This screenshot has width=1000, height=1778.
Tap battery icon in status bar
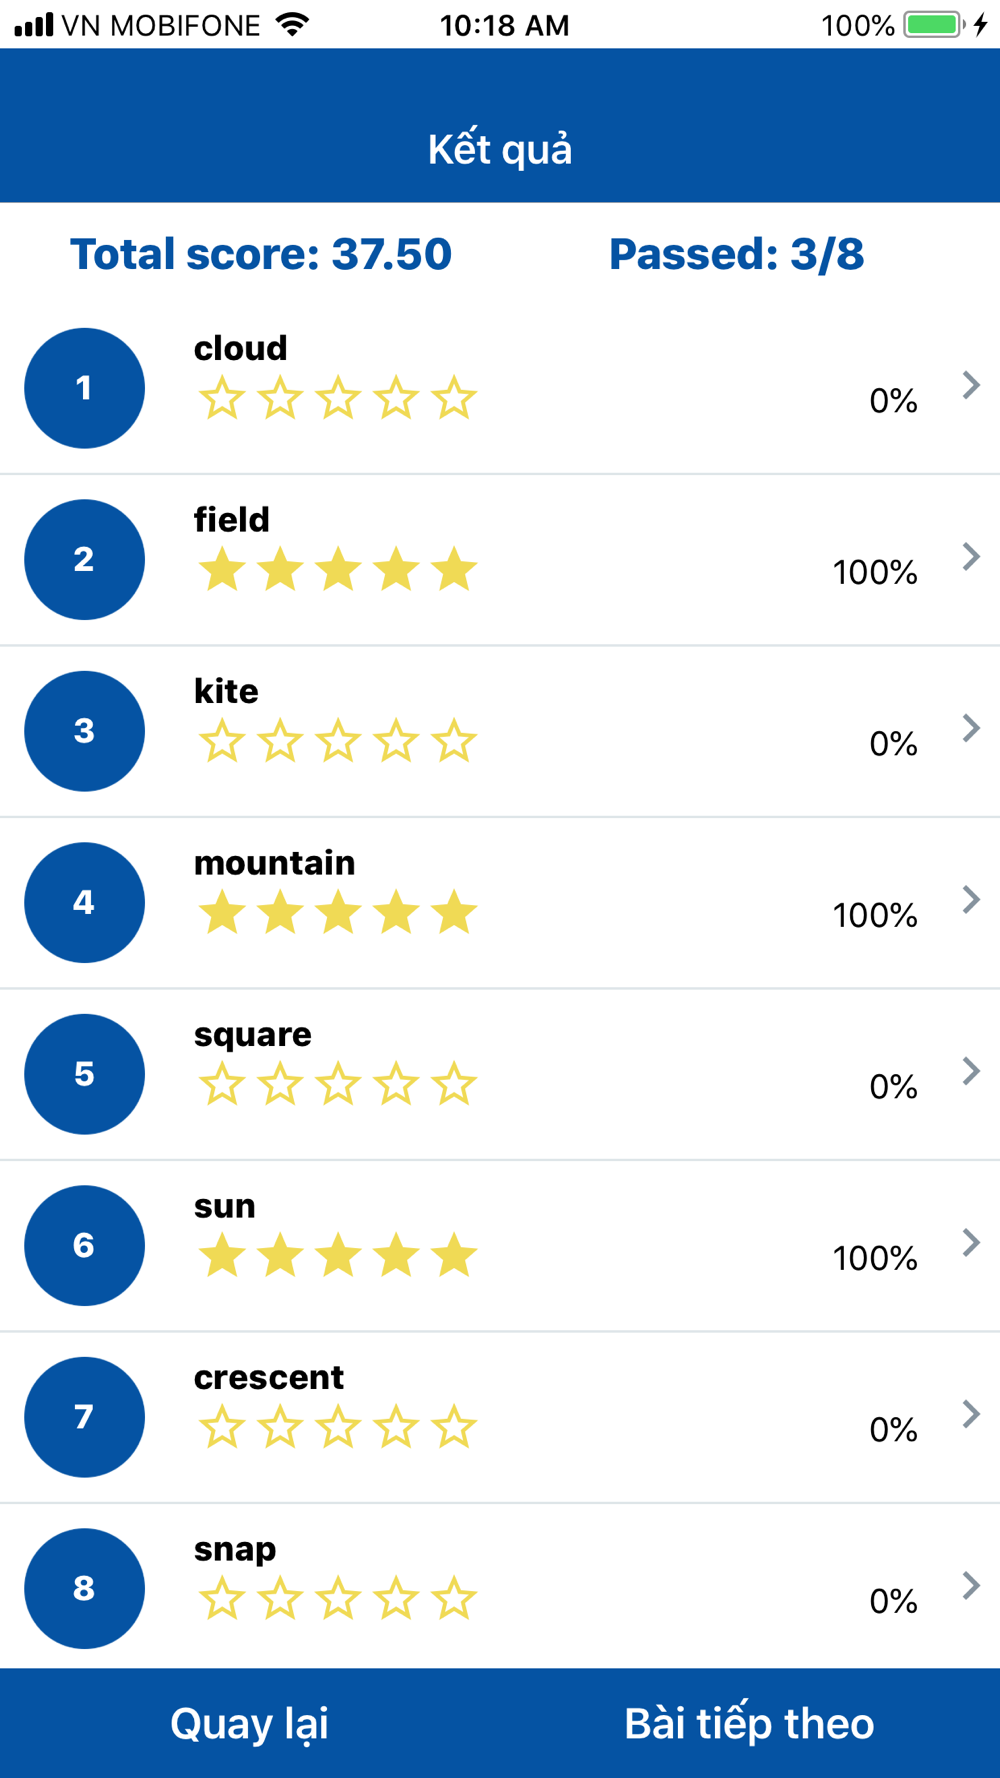coord(934,24)
